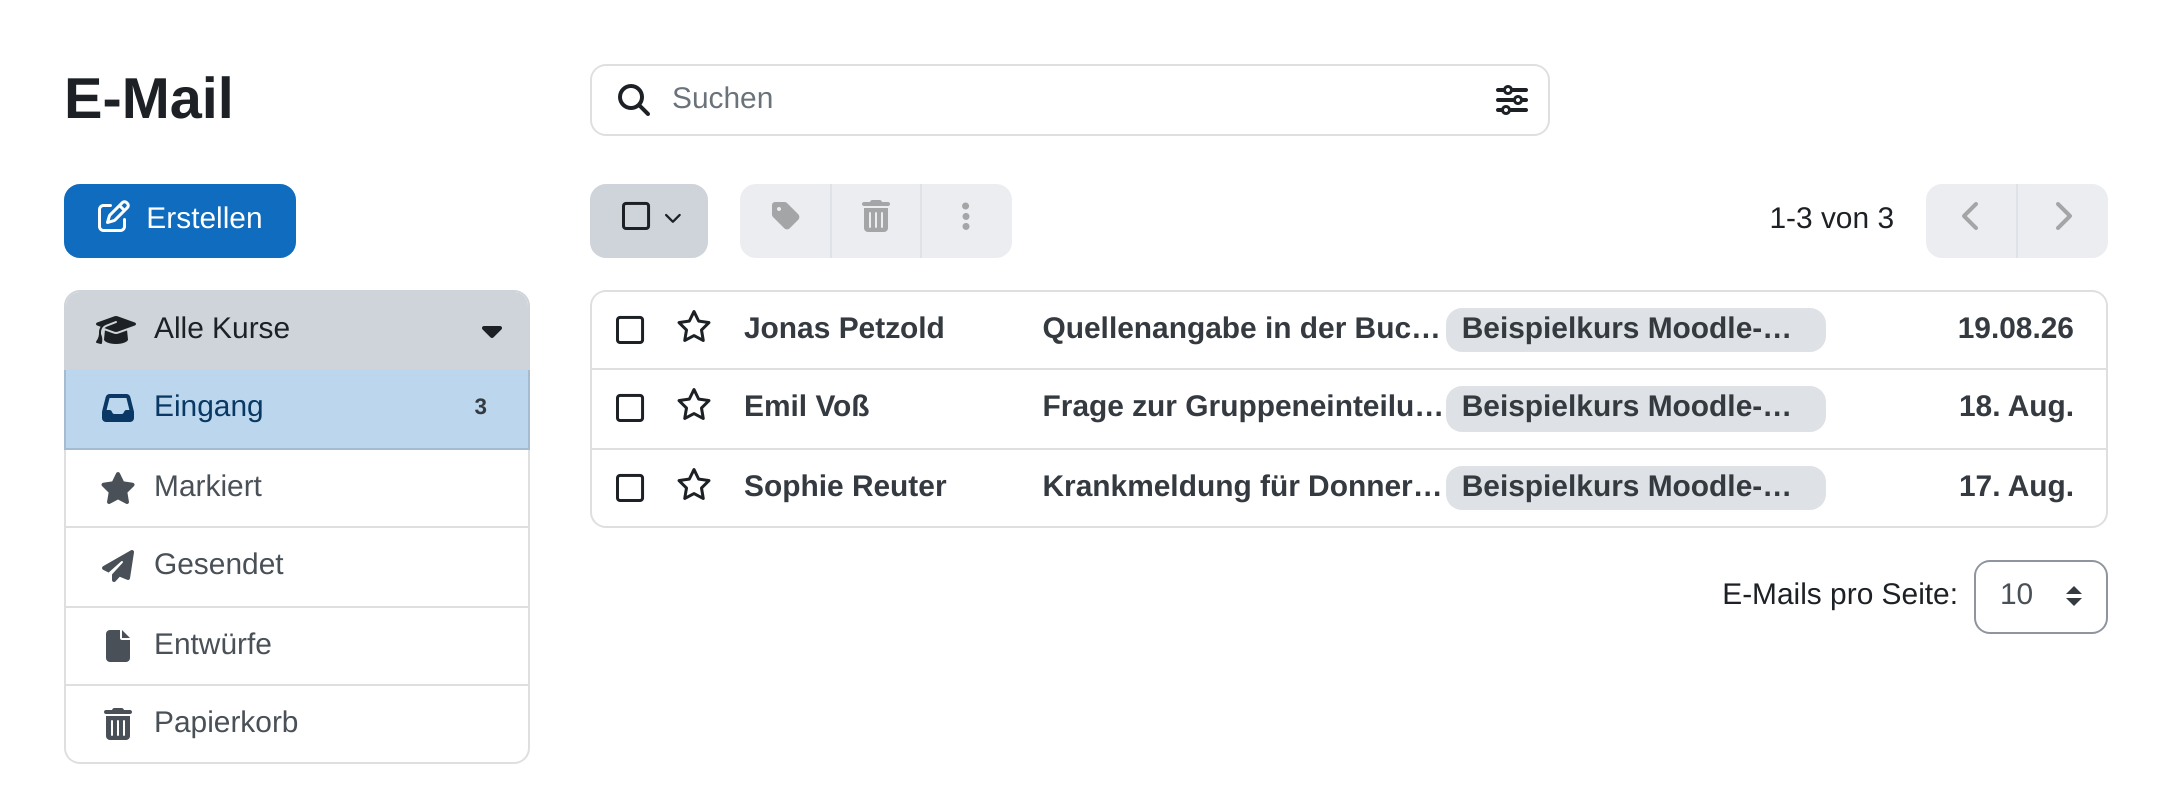Open email Quellenangabe in der Buc…
This screenshot has height=792, width=2172.
[x=1240, y=328]
